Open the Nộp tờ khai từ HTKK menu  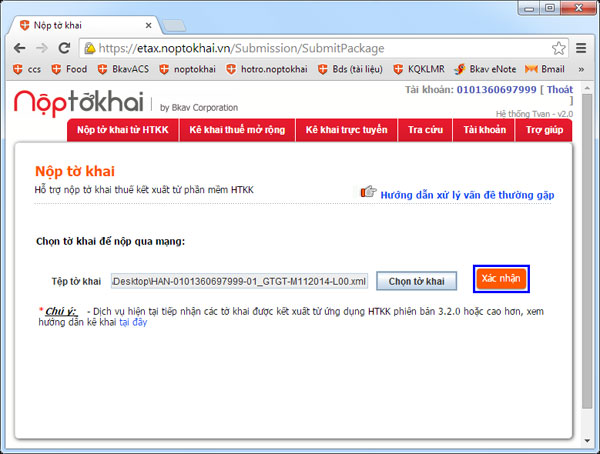coord(123,130)
